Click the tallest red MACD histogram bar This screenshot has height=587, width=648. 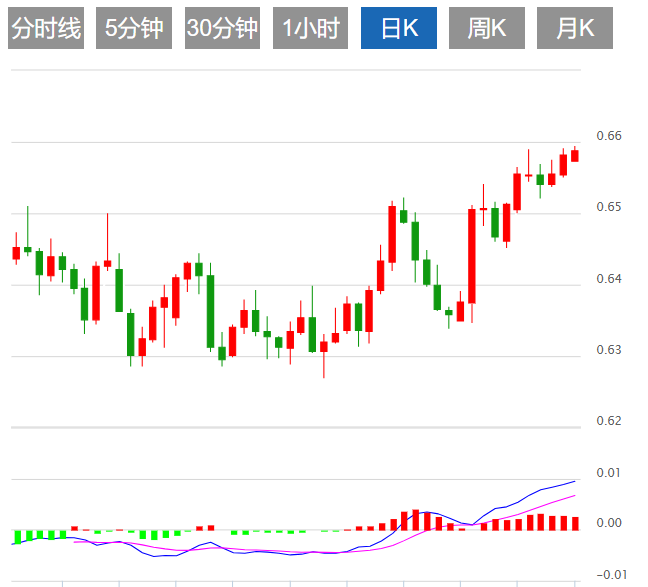pos(416,520)
